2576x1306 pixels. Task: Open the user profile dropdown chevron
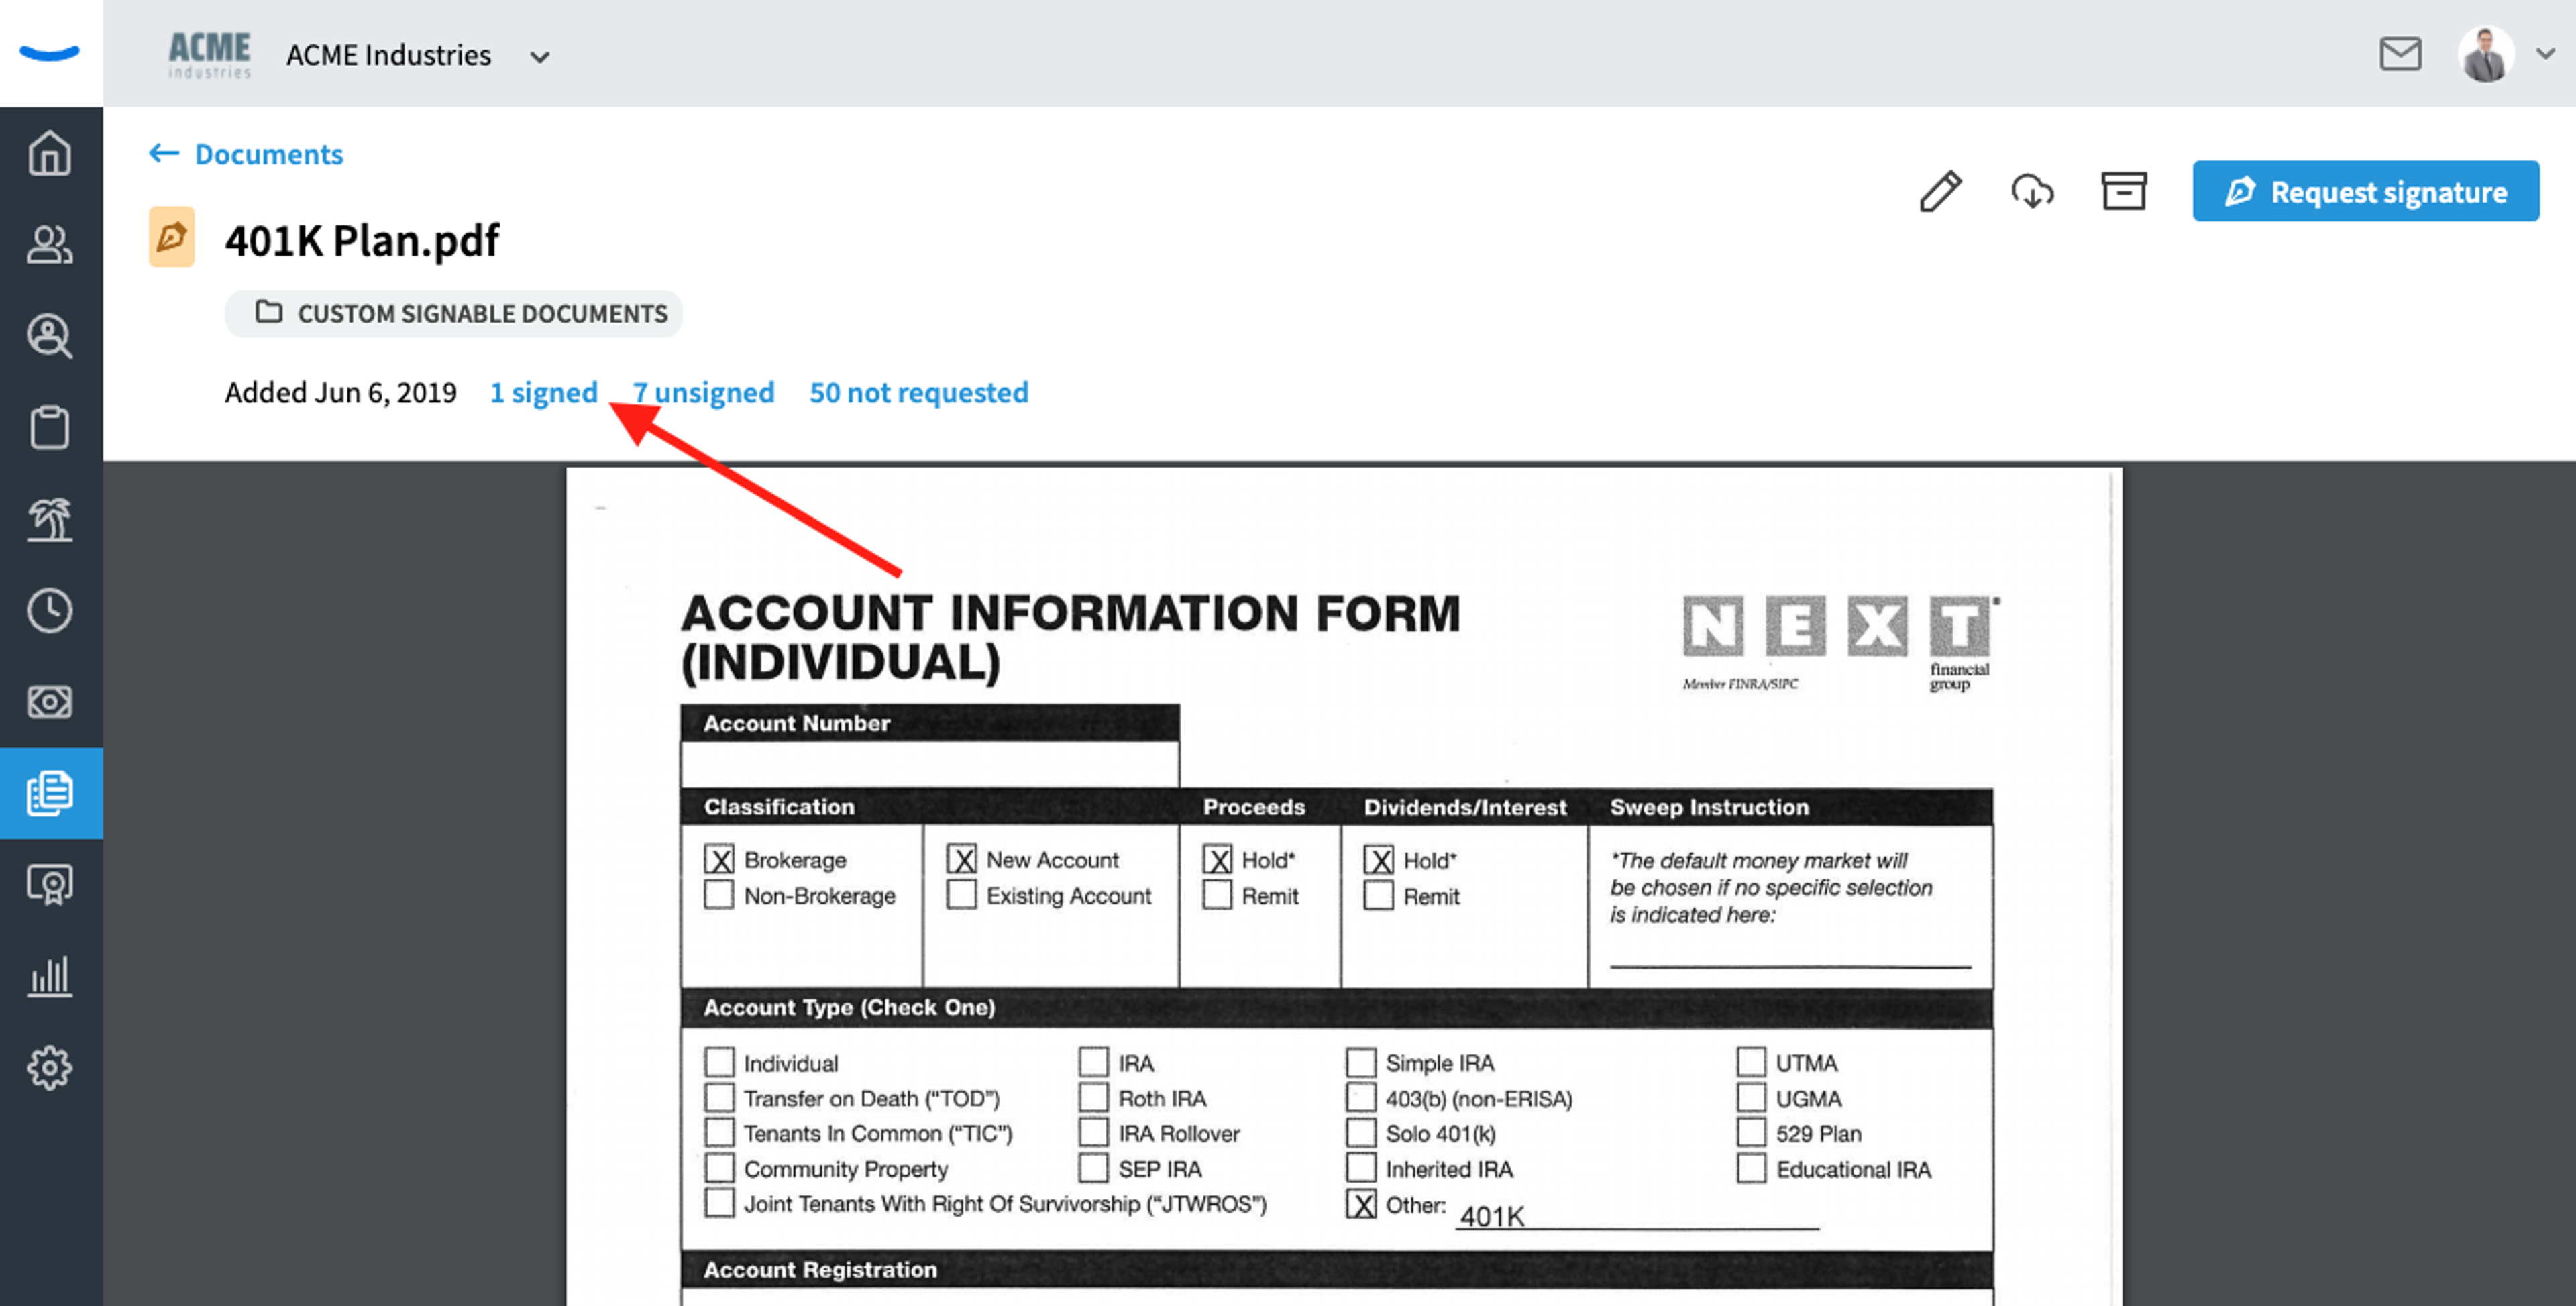click(x=2546, y=54)
